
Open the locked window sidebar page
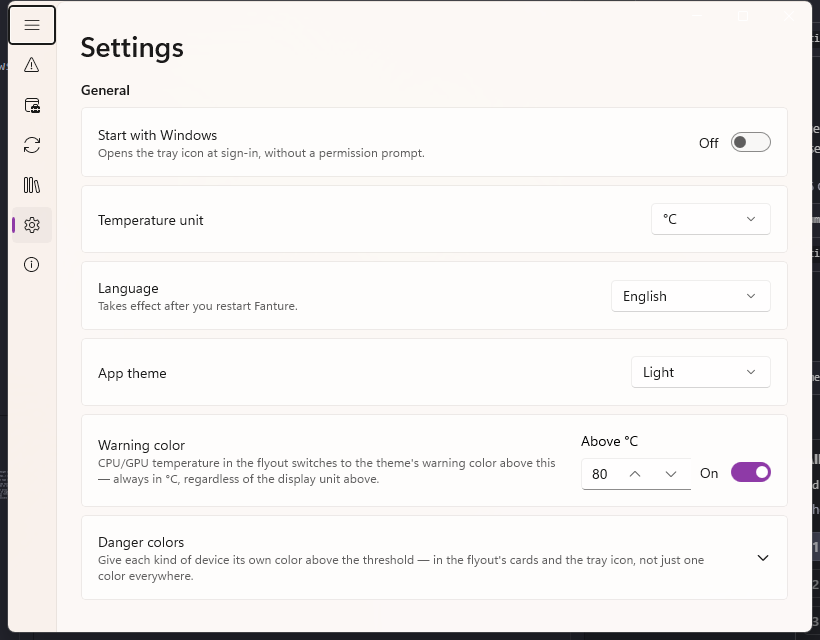[32, 105]
